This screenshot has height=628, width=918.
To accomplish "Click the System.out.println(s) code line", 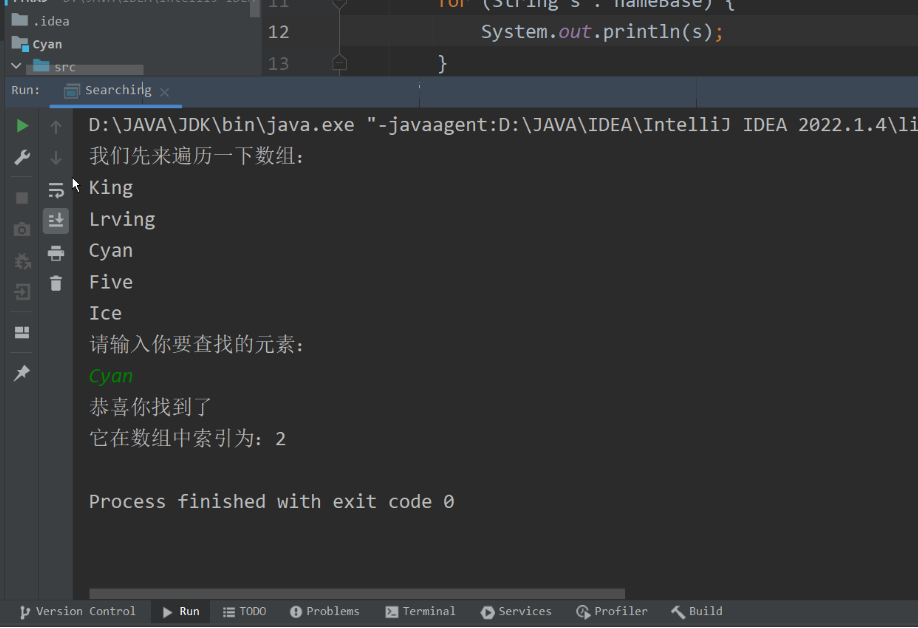I will (x=602, y=32).
